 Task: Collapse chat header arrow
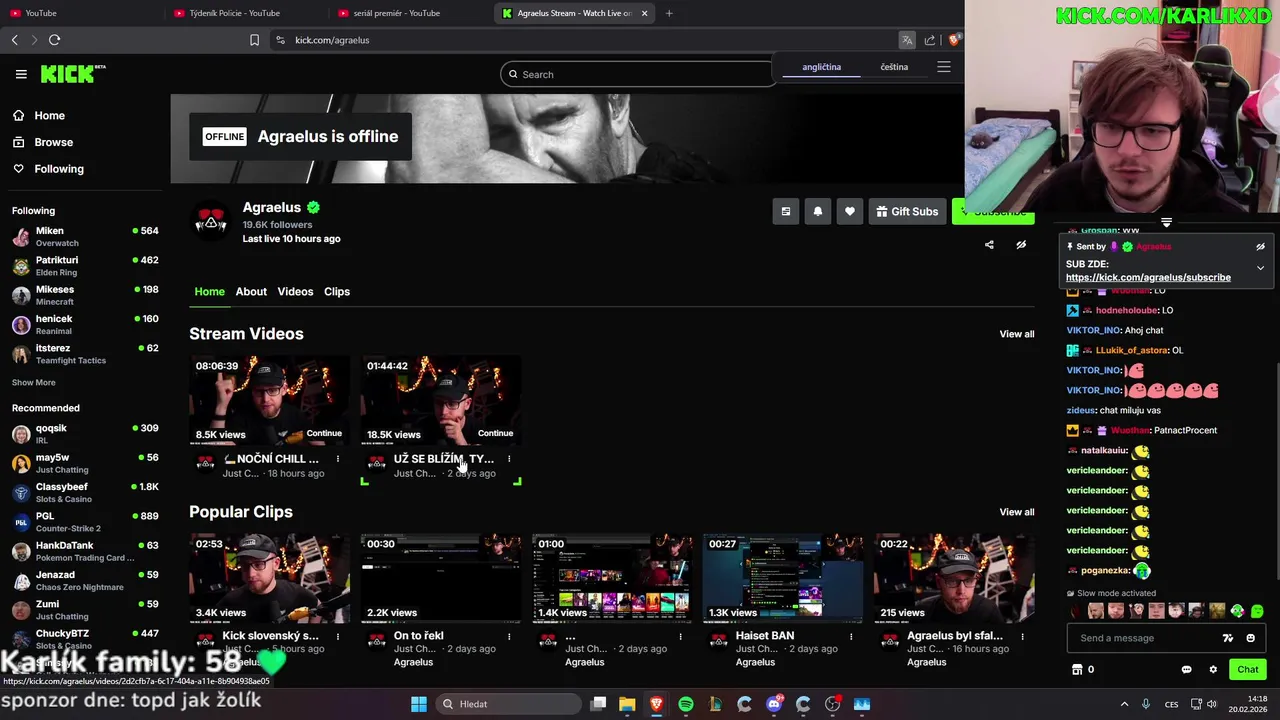click(1166, 223)
